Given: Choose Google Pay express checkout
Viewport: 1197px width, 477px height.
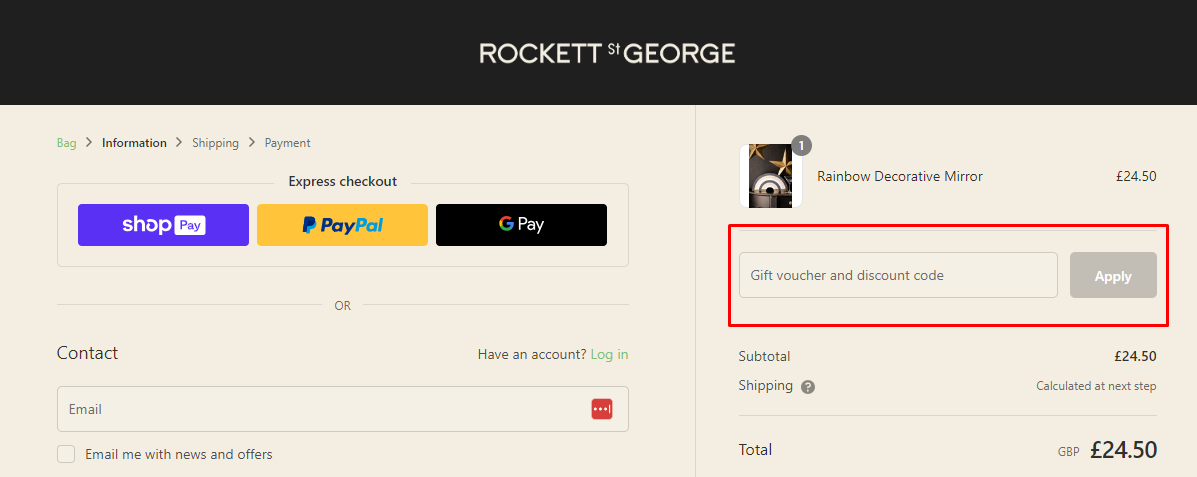Looking at the screenshot, I should click(x=521, y=225).
